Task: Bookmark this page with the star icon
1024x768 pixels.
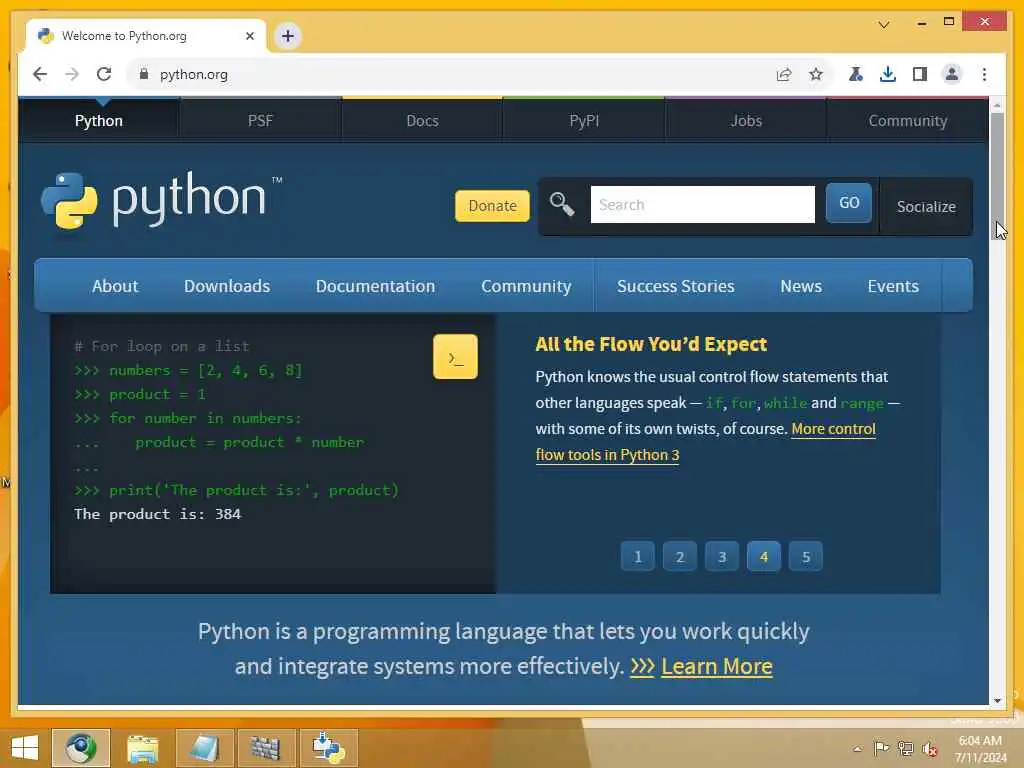Action: point(816,74)
